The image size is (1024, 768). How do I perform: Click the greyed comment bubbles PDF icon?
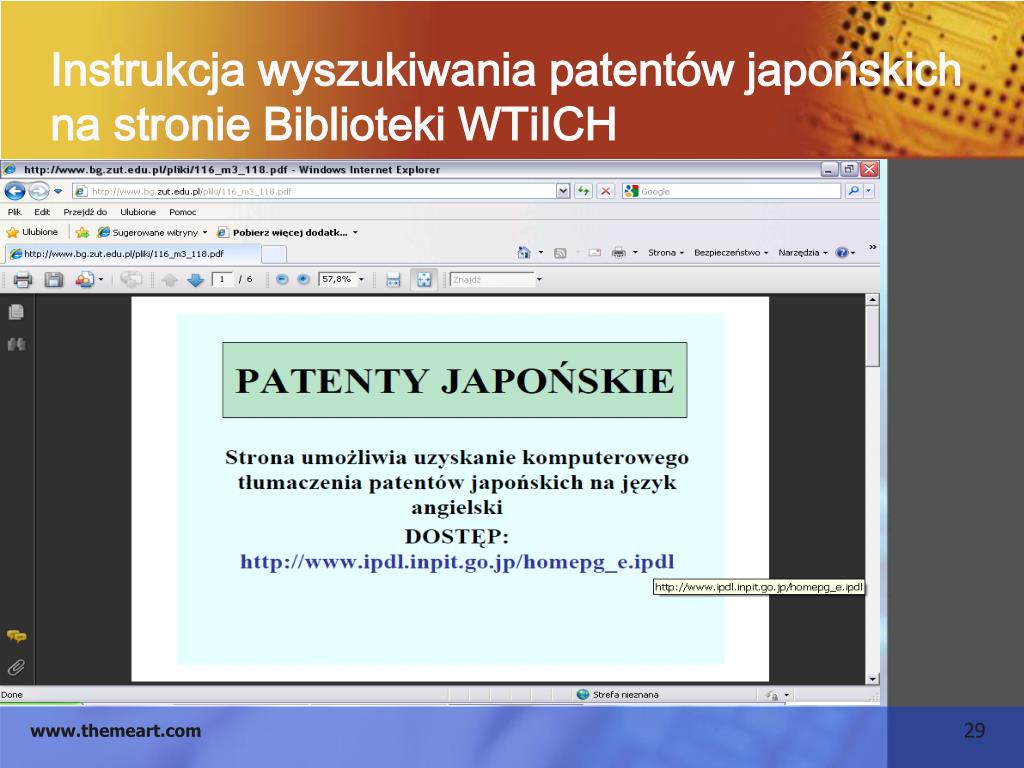pyautogui.click(x=131, y=280)
